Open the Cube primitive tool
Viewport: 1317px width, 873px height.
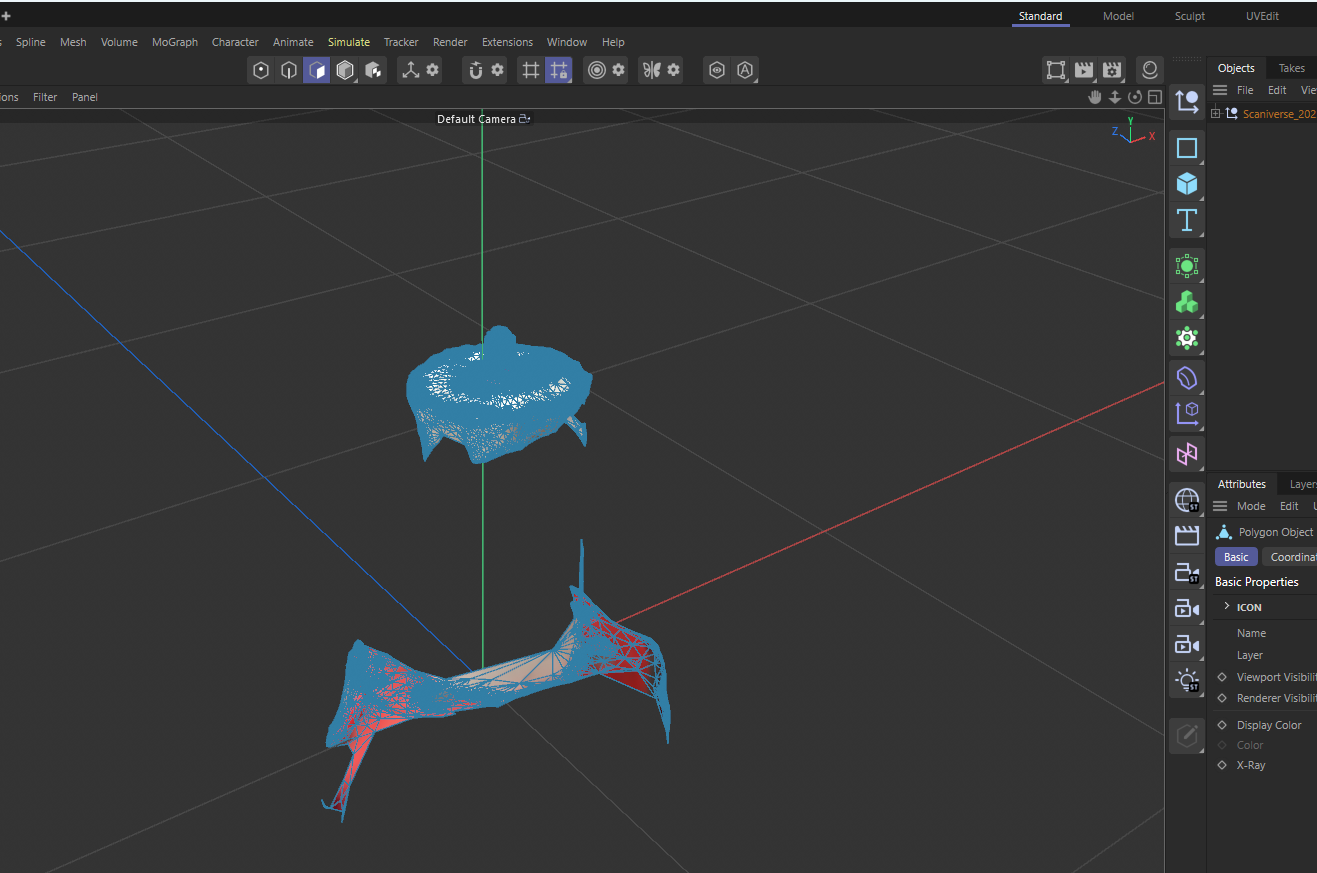click(x=1186, y=184)
